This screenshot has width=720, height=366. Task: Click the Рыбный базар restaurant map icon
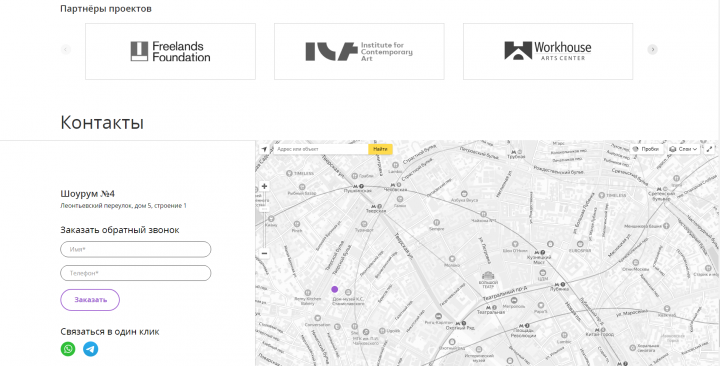click(302, 187)
